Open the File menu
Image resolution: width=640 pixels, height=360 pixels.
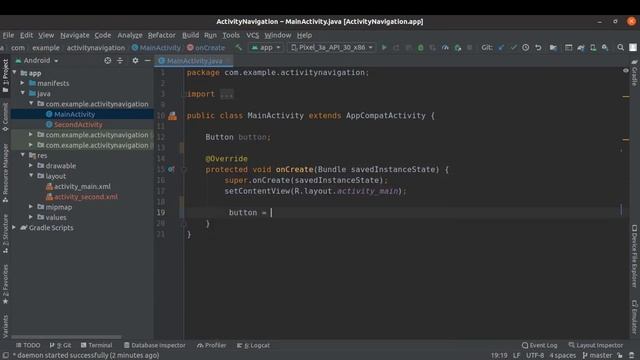8,35
